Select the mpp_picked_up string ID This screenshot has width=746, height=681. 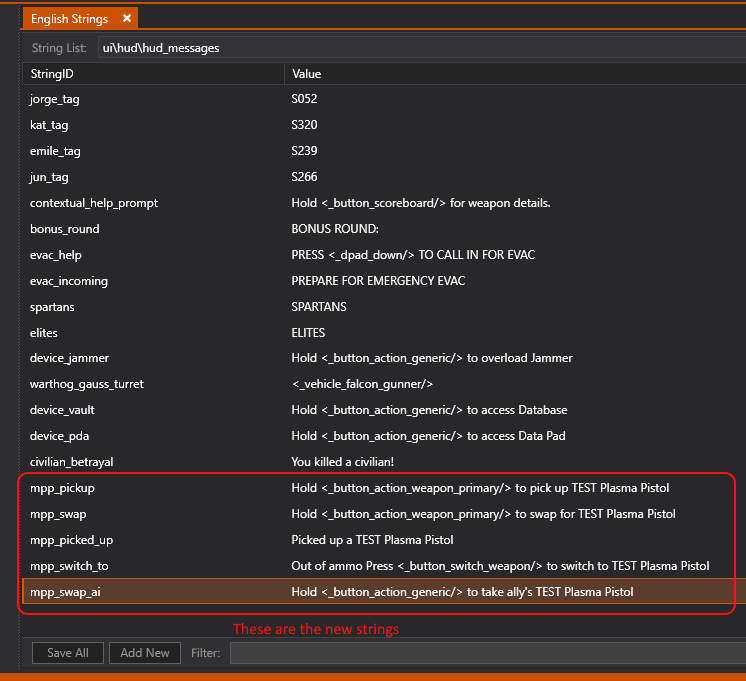click(x=71, y=540)
